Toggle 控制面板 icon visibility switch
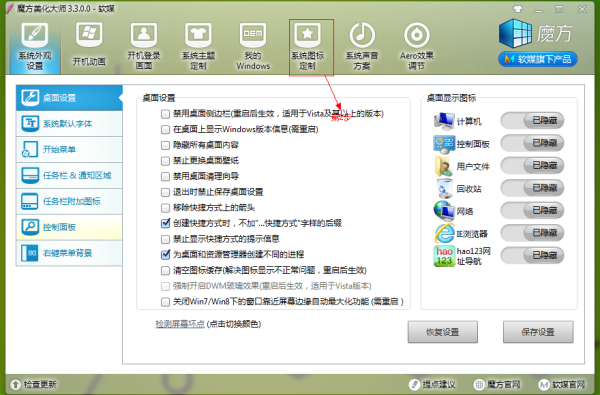The width and height of the screenshot is (600, 395). point(532,143)
